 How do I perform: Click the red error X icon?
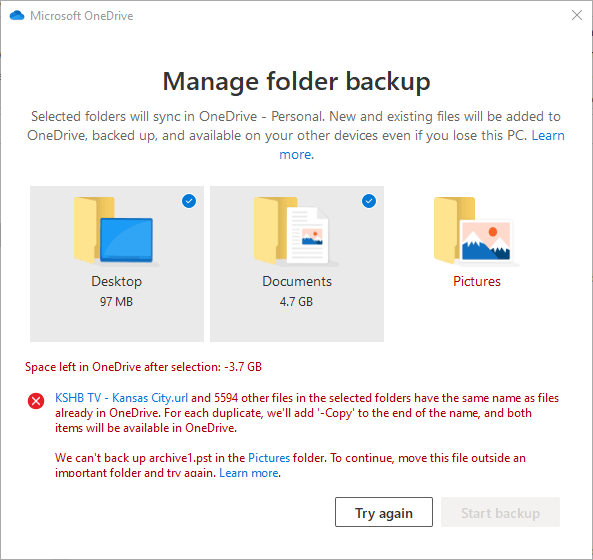36,401
